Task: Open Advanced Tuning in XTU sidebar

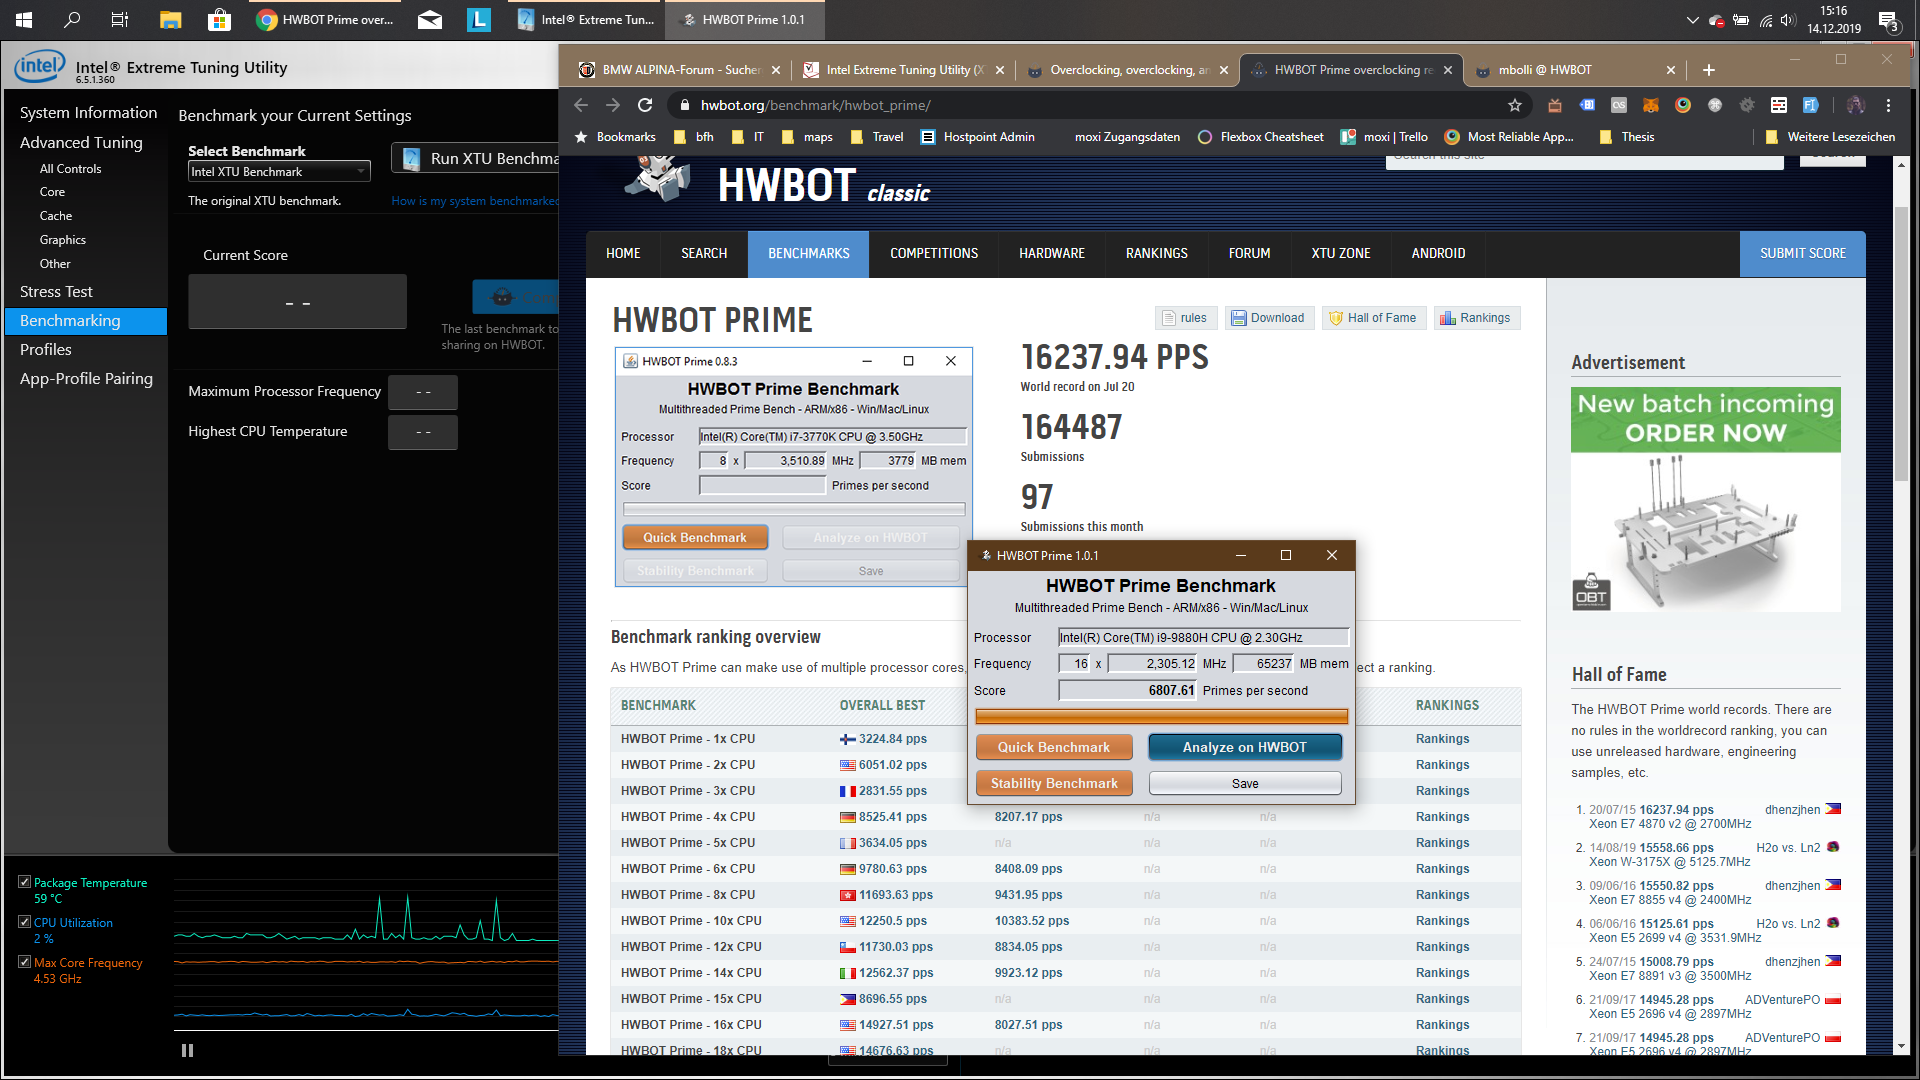Action: pyautogui.click(x=81, y=143)
